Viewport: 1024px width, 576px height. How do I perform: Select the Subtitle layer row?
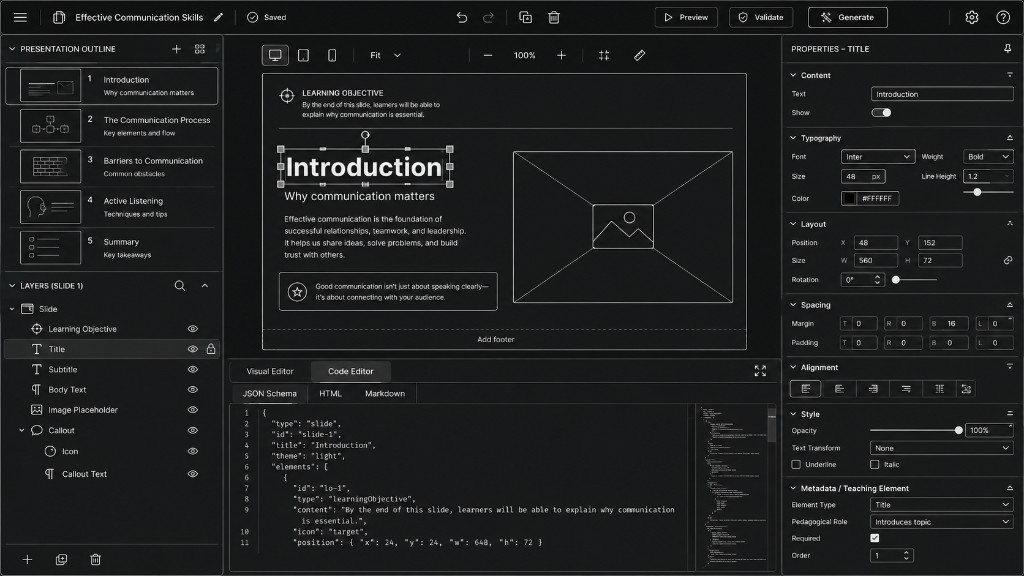[111, 370]
